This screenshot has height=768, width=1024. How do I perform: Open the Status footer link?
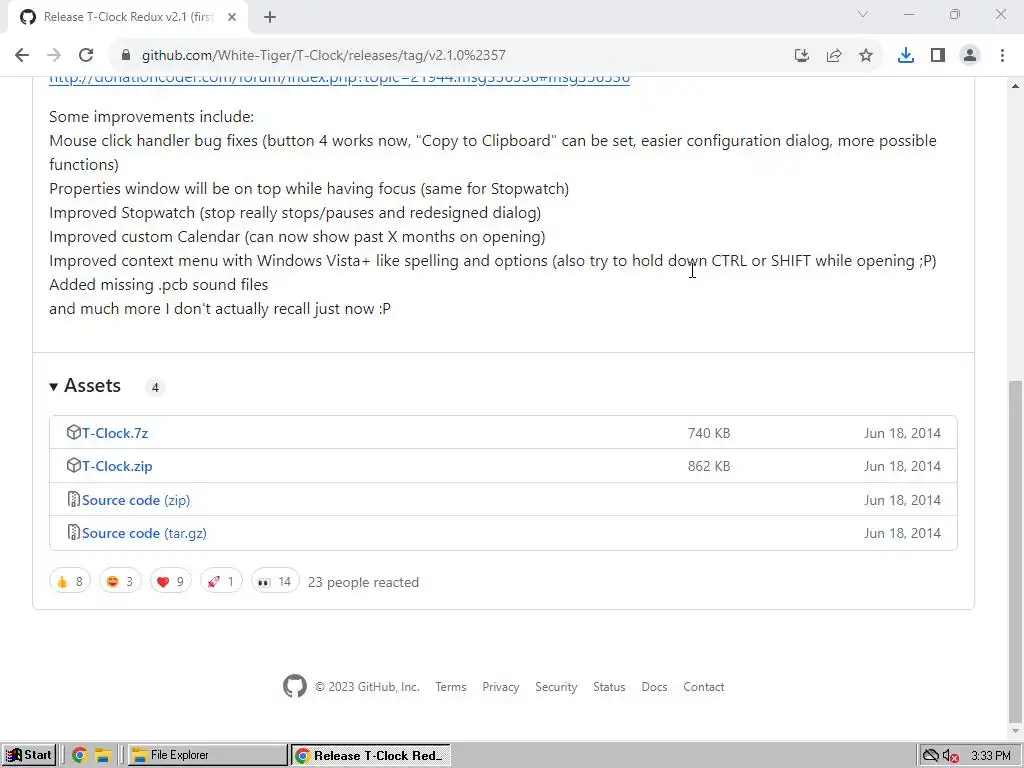609,687
